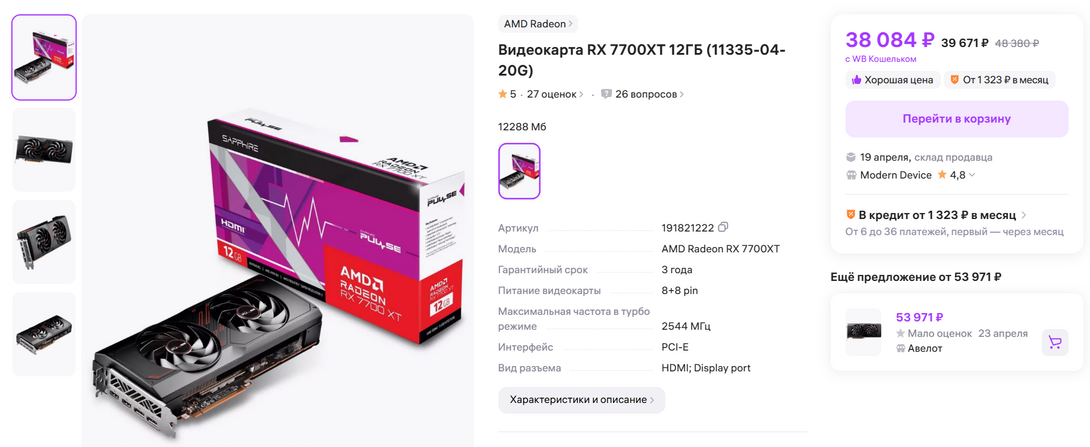Click the questions speech bubble icon
The width and height of the screenshot is (1090, 447).
click(x=605, y=94)
